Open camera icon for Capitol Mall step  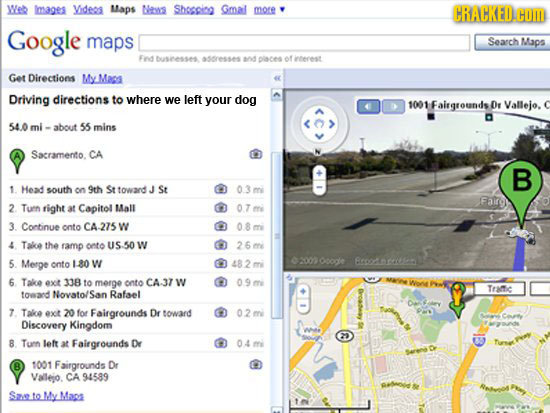point(221,208)
